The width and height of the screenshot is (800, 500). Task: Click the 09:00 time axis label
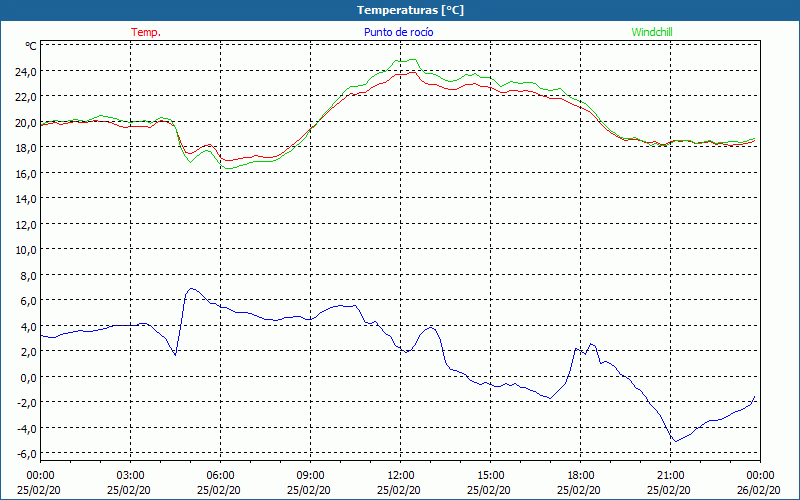(x=310, y=476)
